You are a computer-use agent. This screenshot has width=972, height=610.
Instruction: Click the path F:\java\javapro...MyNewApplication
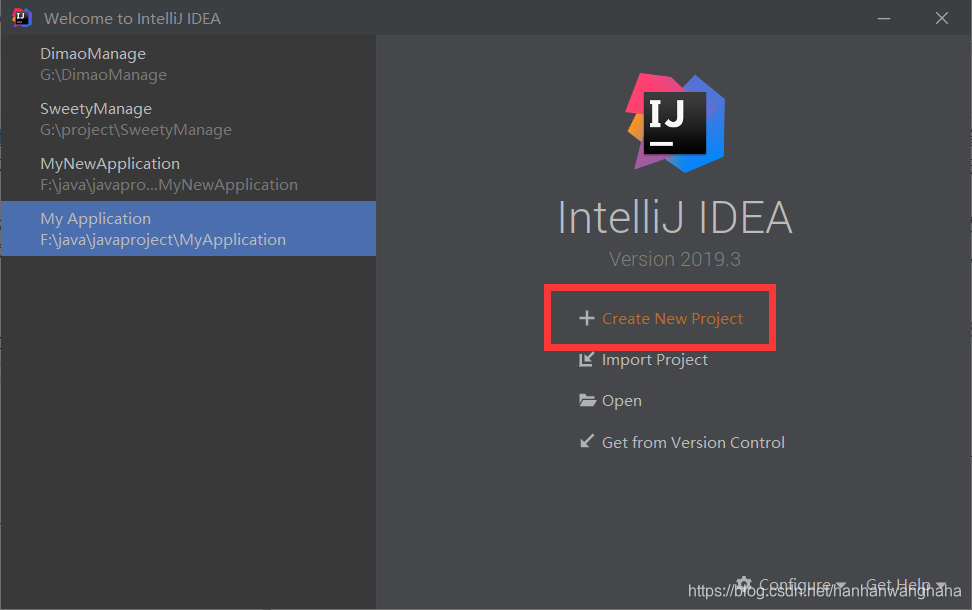169,185
